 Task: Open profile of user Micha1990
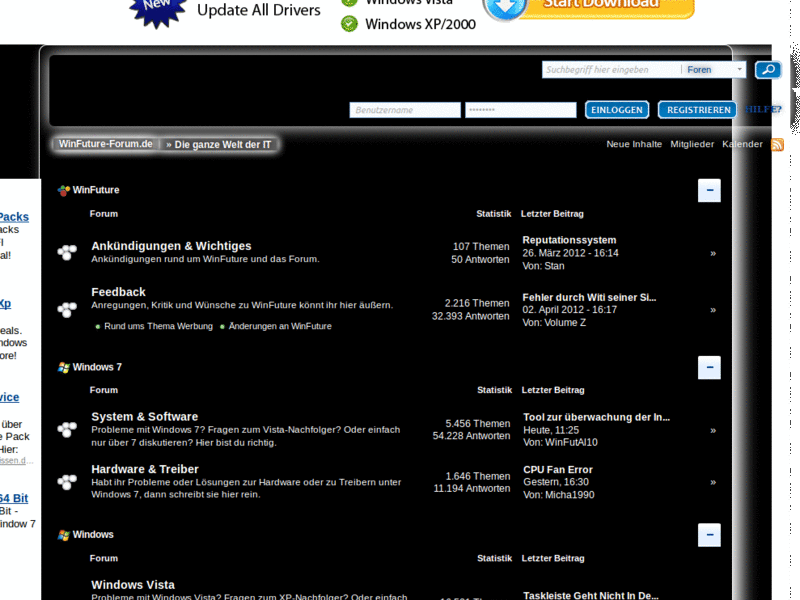(x=569, y=495)
